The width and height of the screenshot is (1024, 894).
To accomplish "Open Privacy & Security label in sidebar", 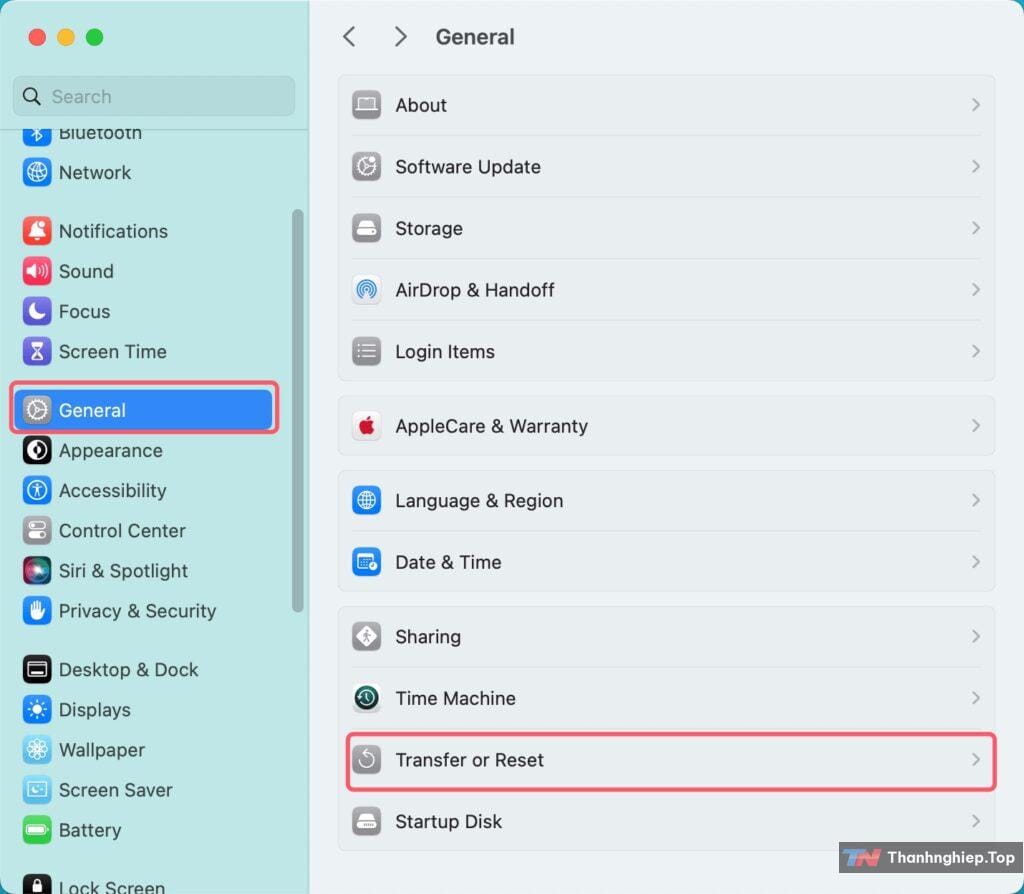I will [137, 611].
